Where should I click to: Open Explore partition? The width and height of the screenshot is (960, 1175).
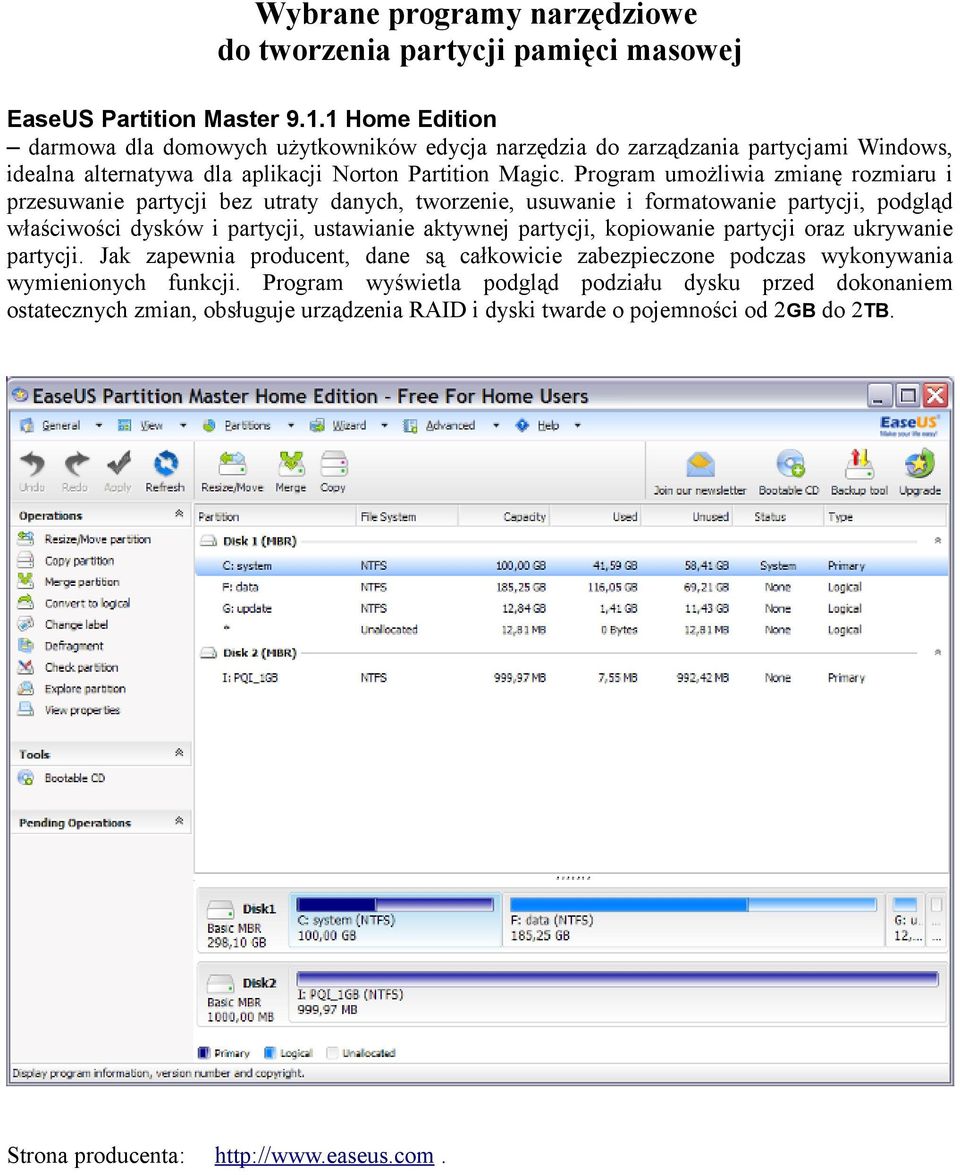pos(85,689)
